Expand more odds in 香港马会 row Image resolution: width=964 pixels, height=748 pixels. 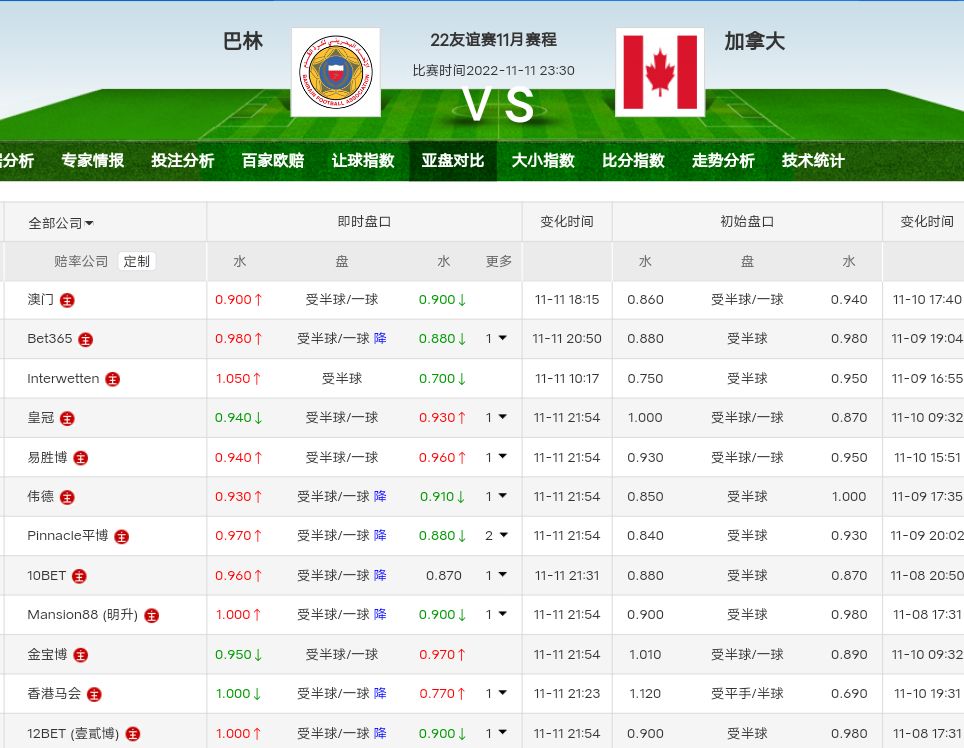(496, 693)
